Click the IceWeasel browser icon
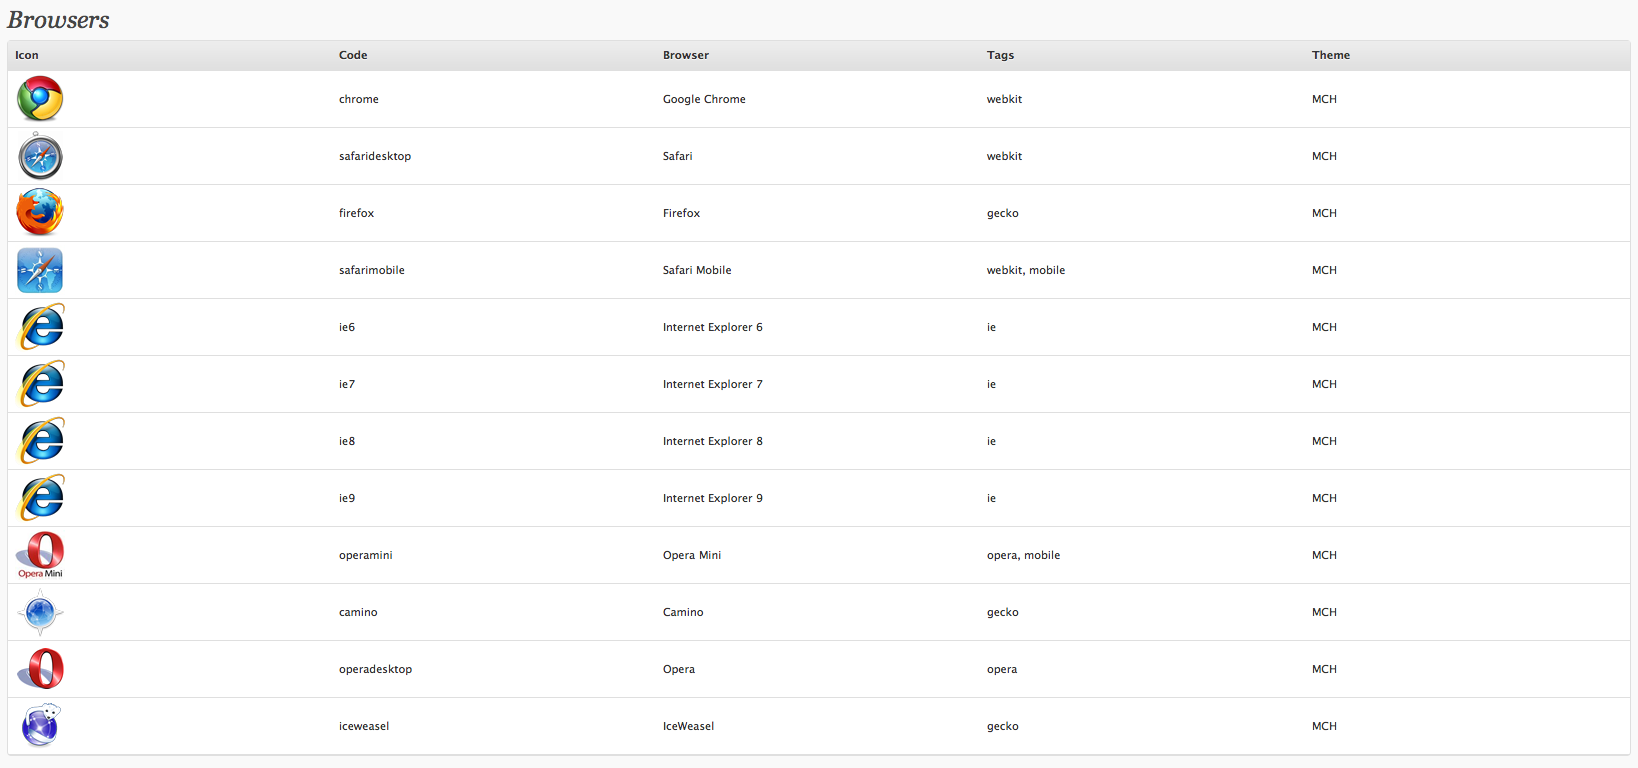Viewport: 1638px width, 768px height. tap(40, 726)
